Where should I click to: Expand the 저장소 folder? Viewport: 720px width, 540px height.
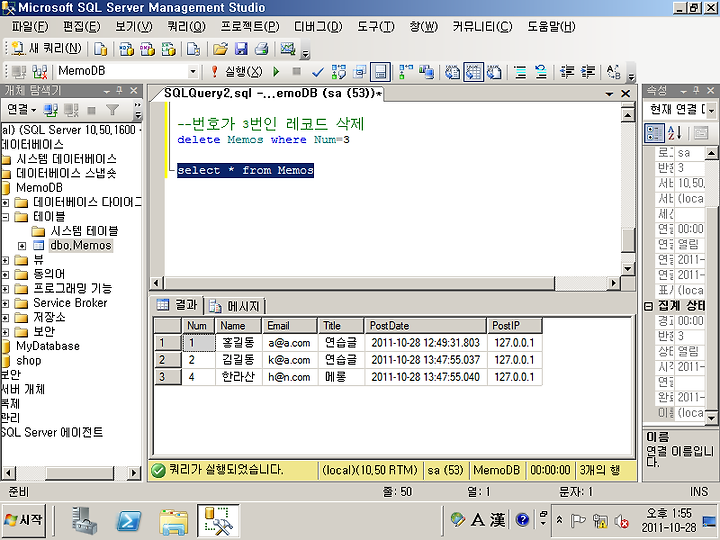point(5,318)
